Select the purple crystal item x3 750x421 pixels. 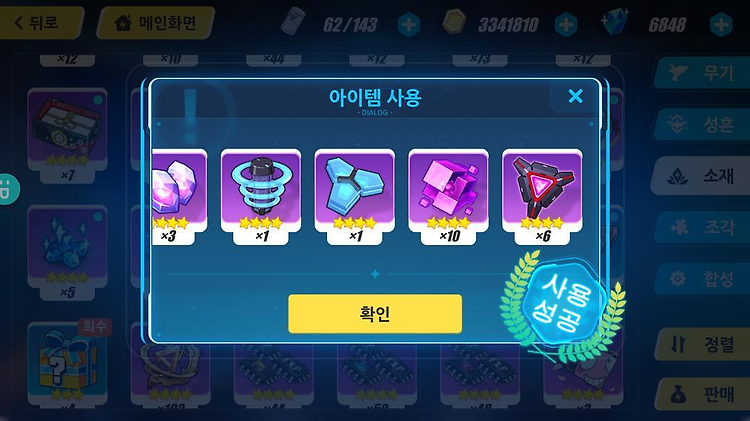point(180,197)
